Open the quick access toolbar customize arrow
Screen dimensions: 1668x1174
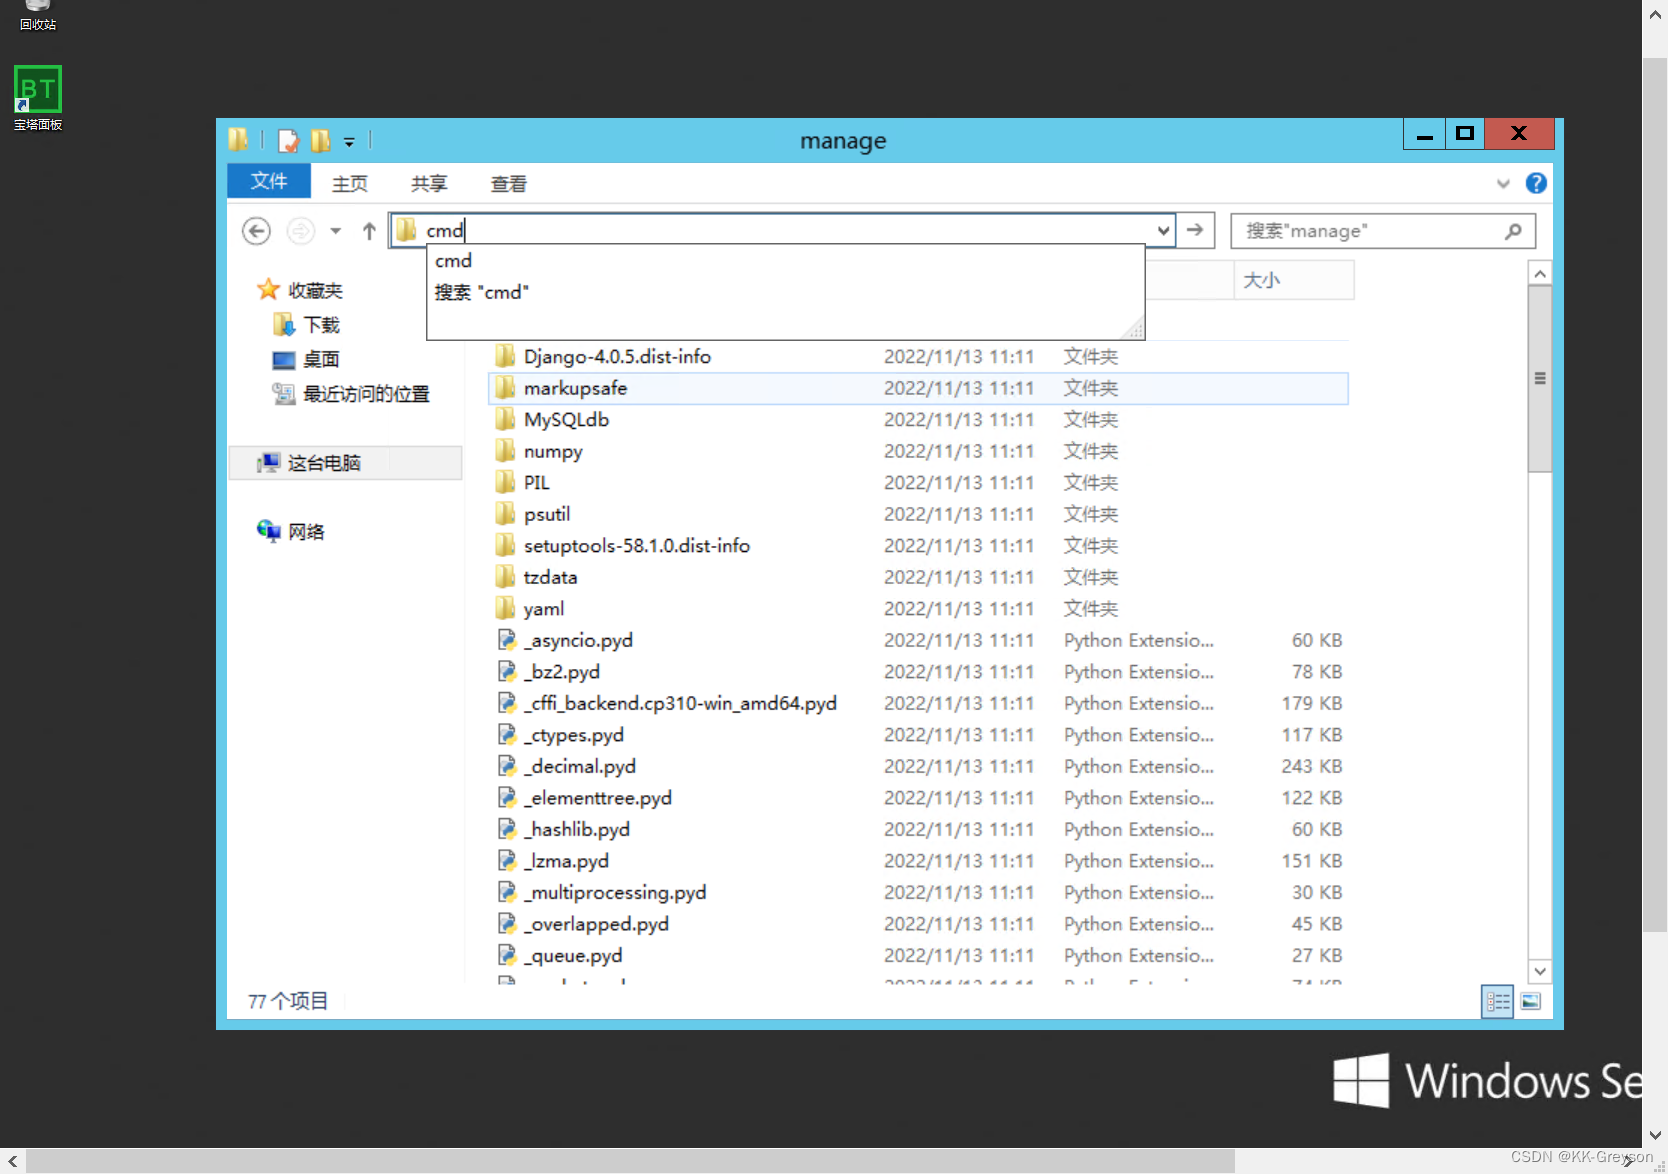349,142
